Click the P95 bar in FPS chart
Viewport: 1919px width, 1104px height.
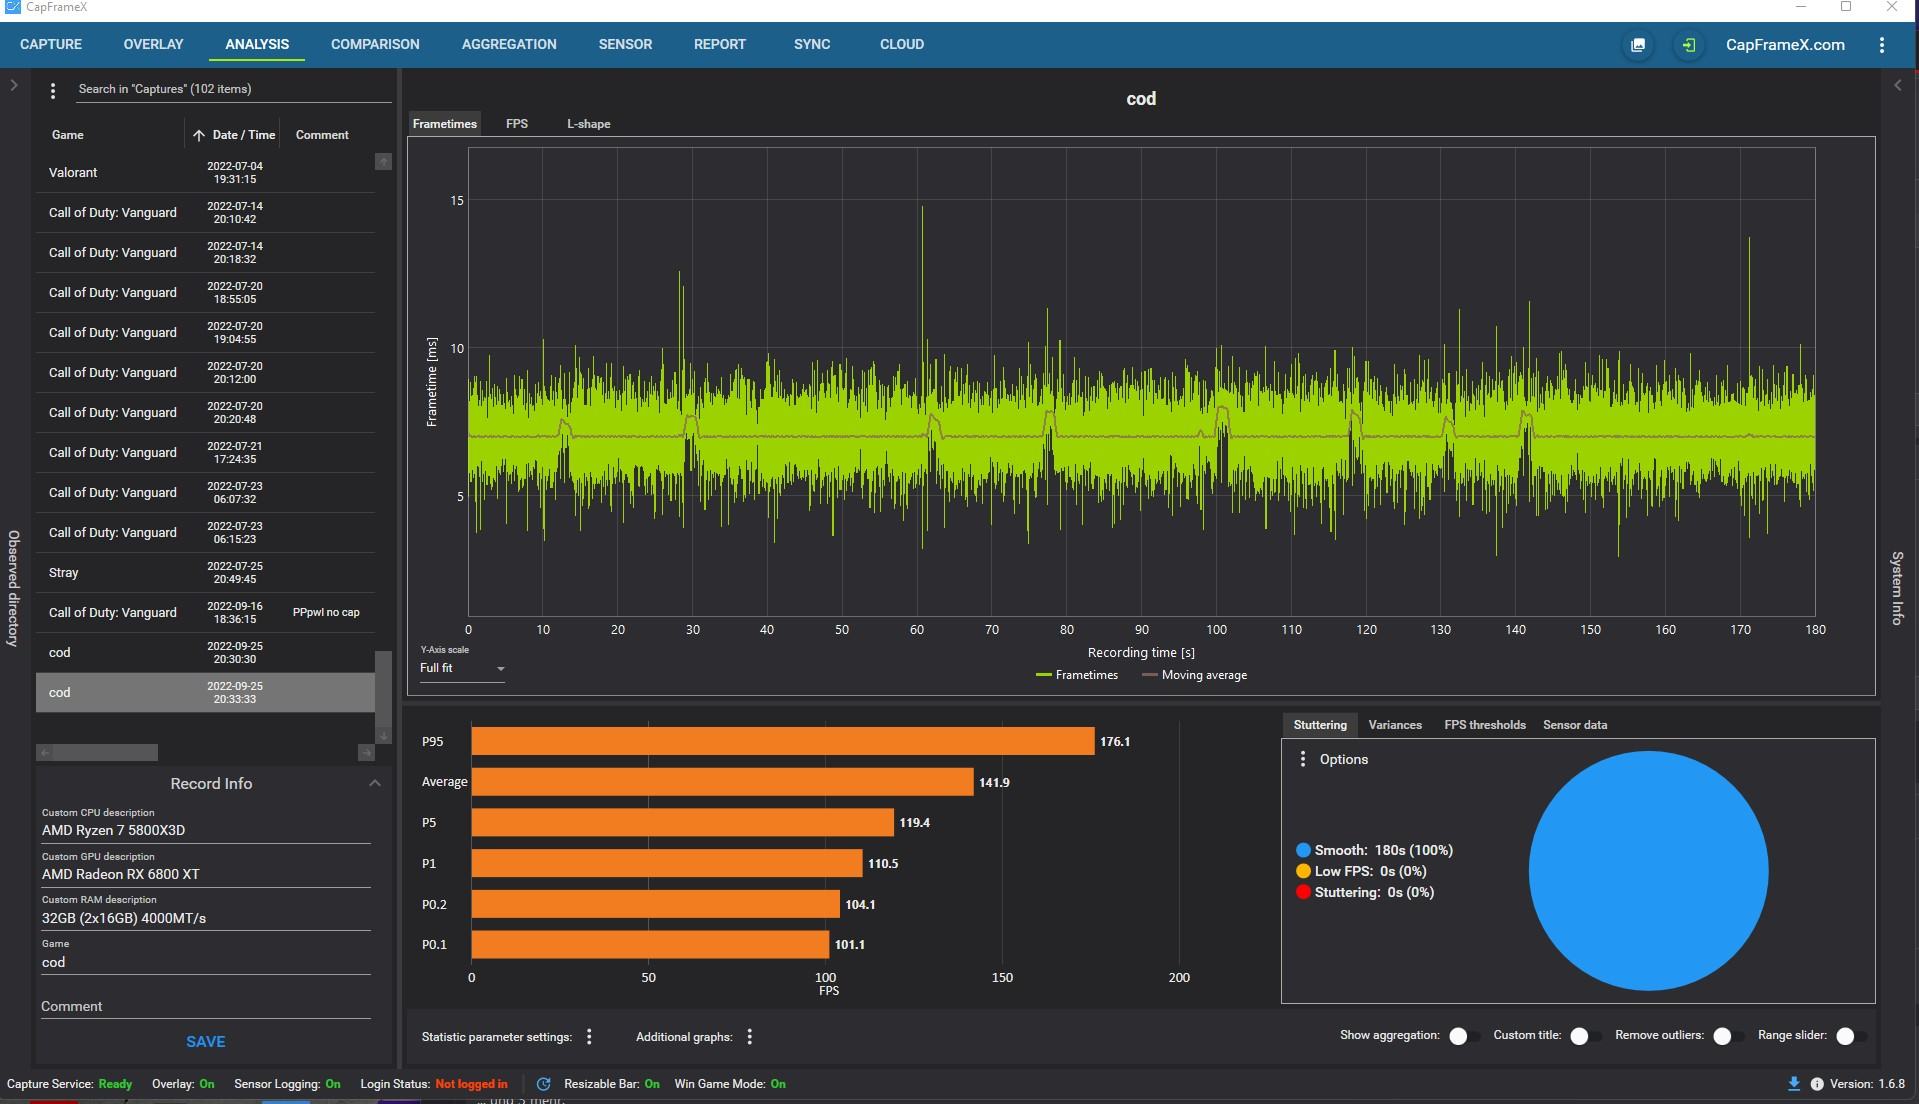(x=783, y=742)
